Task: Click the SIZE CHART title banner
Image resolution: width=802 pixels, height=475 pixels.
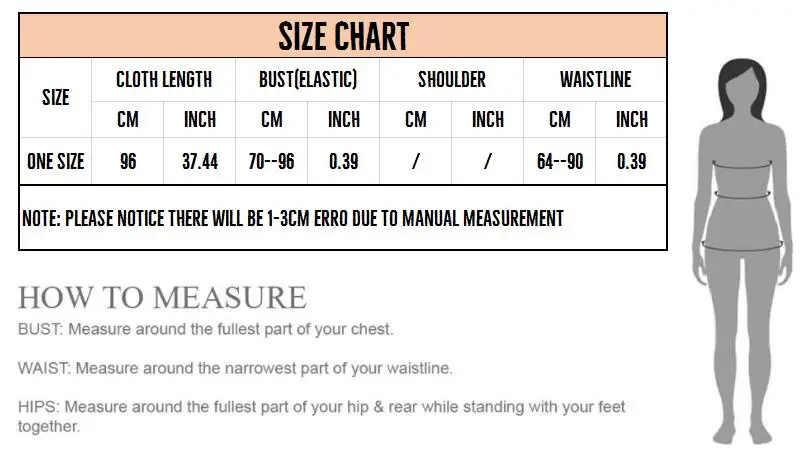Action: (343, 36)
